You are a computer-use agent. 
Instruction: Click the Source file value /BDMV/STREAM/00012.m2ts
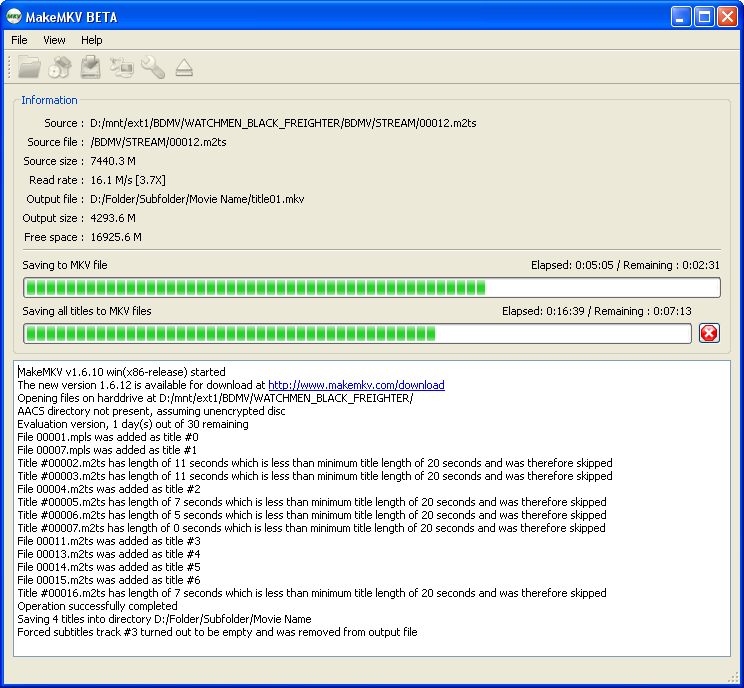158,142
